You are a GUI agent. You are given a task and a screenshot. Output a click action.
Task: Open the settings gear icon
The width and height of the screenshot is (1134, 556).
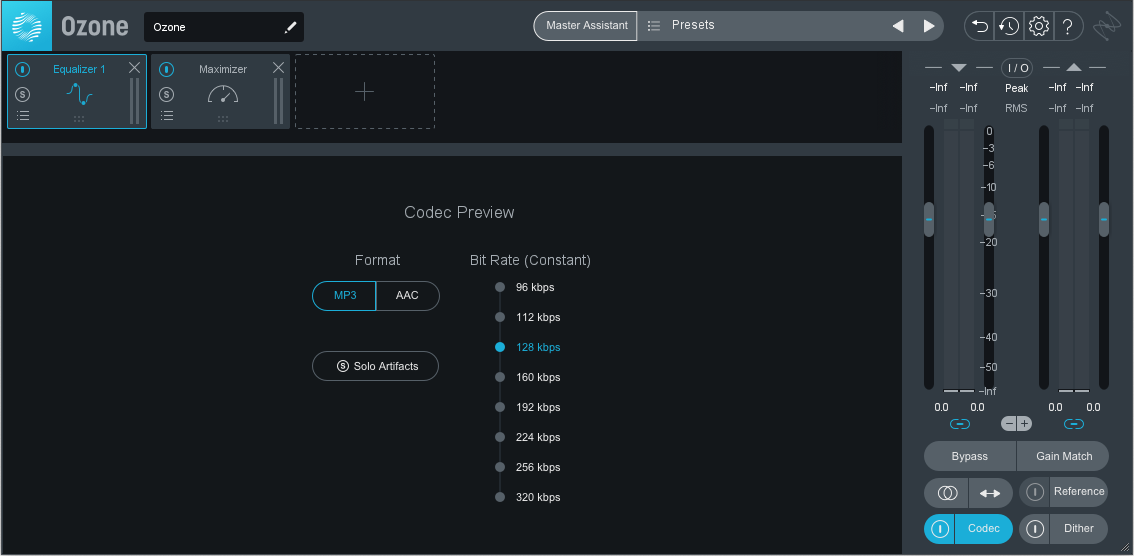pyautogui.click(x=1039, y=27)
